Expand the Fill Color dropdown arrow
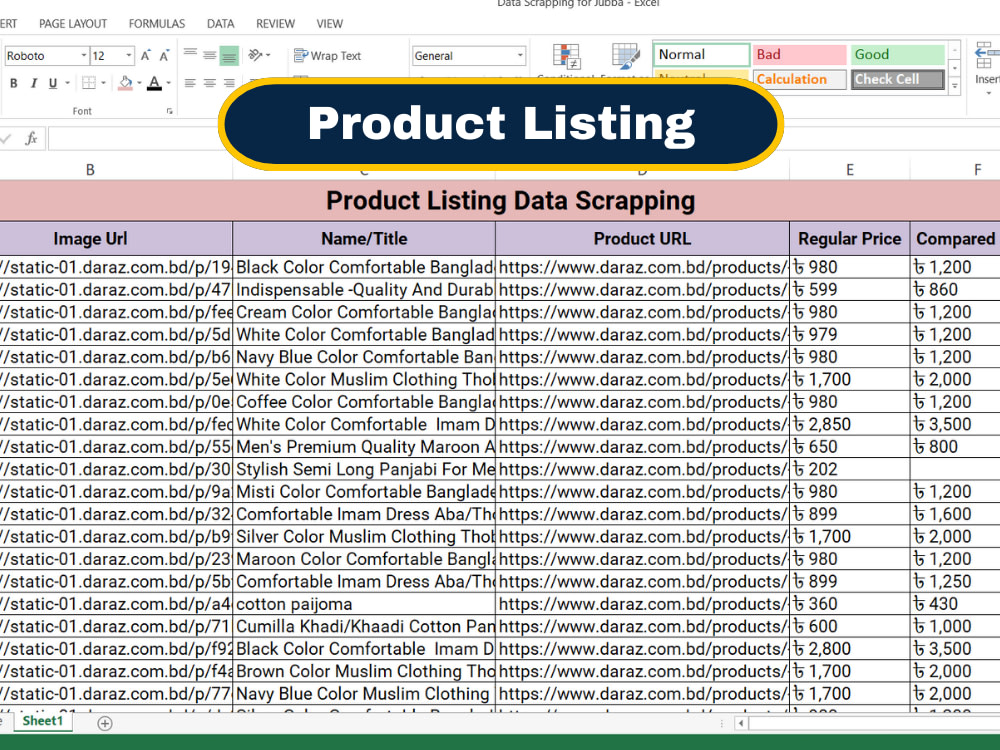Image resolution: width=1000 pixels, height=750 pixels. (139, 83)
